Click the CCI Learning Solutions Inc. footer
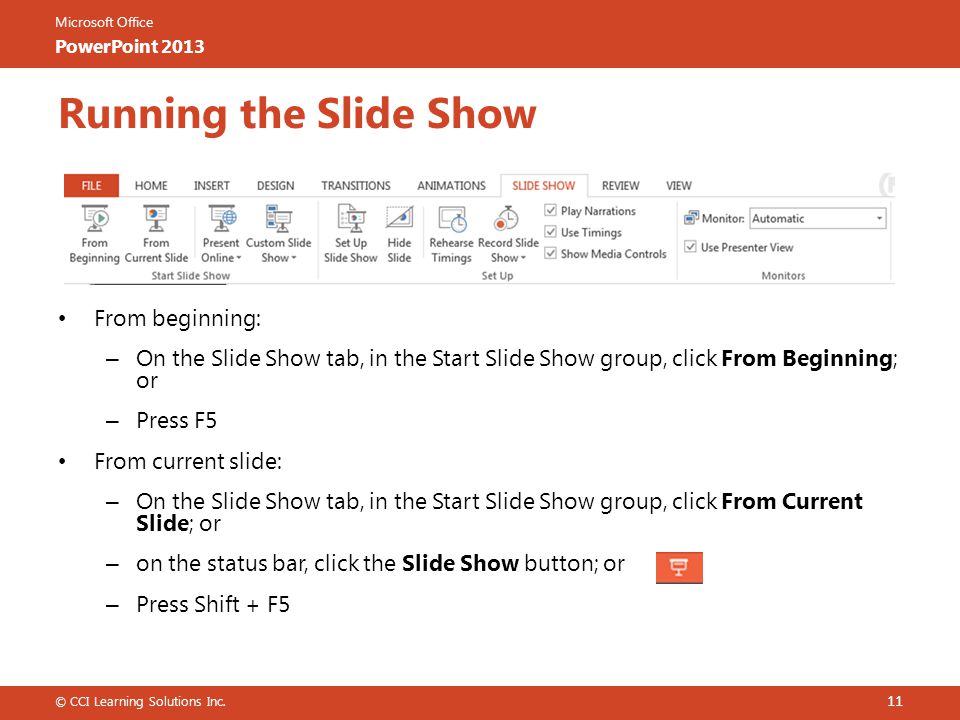The height and width of the screenshot is (720, 960). pyautogui.click(x=140, y=702)
